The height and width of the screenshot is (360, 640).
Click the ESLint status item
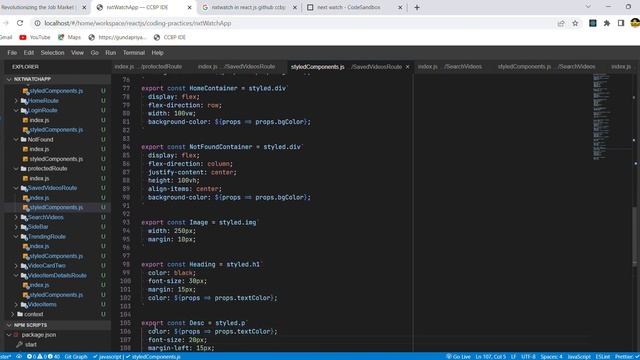click(x=602, y=356)
